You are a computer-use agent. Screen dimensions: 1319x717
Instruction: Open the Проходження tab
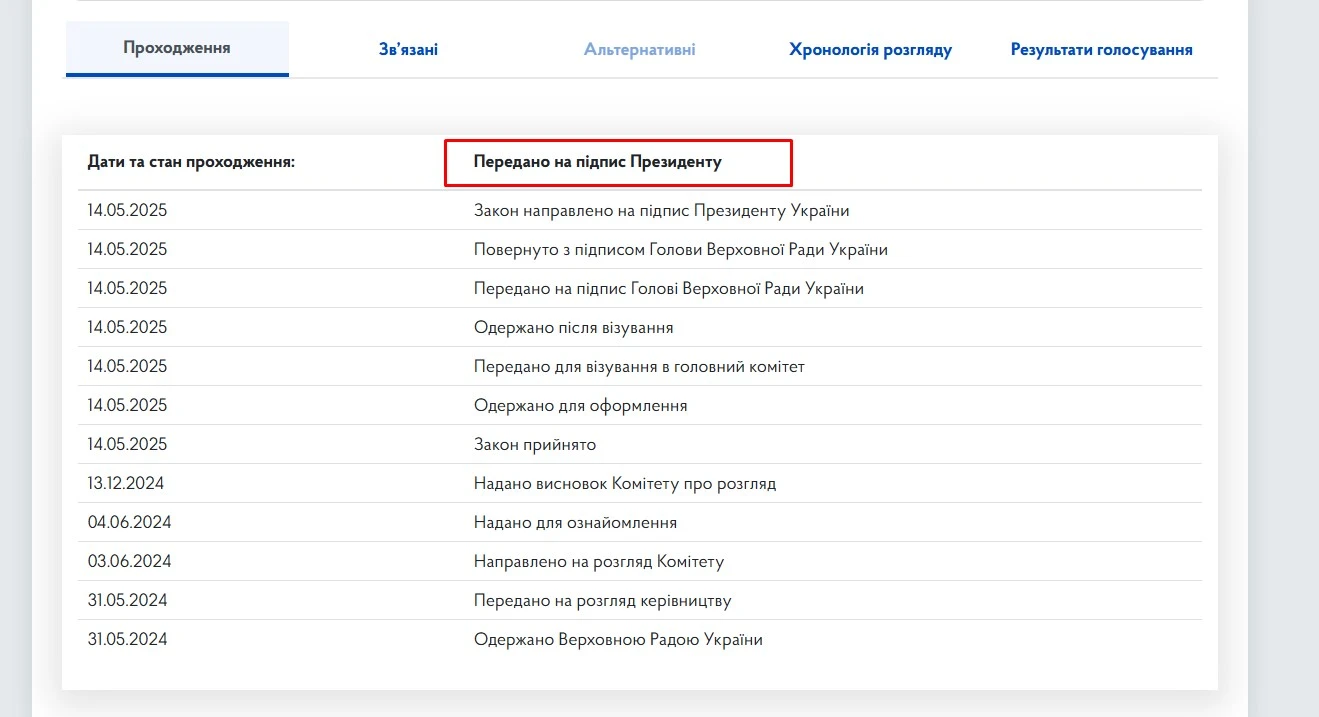177,48
